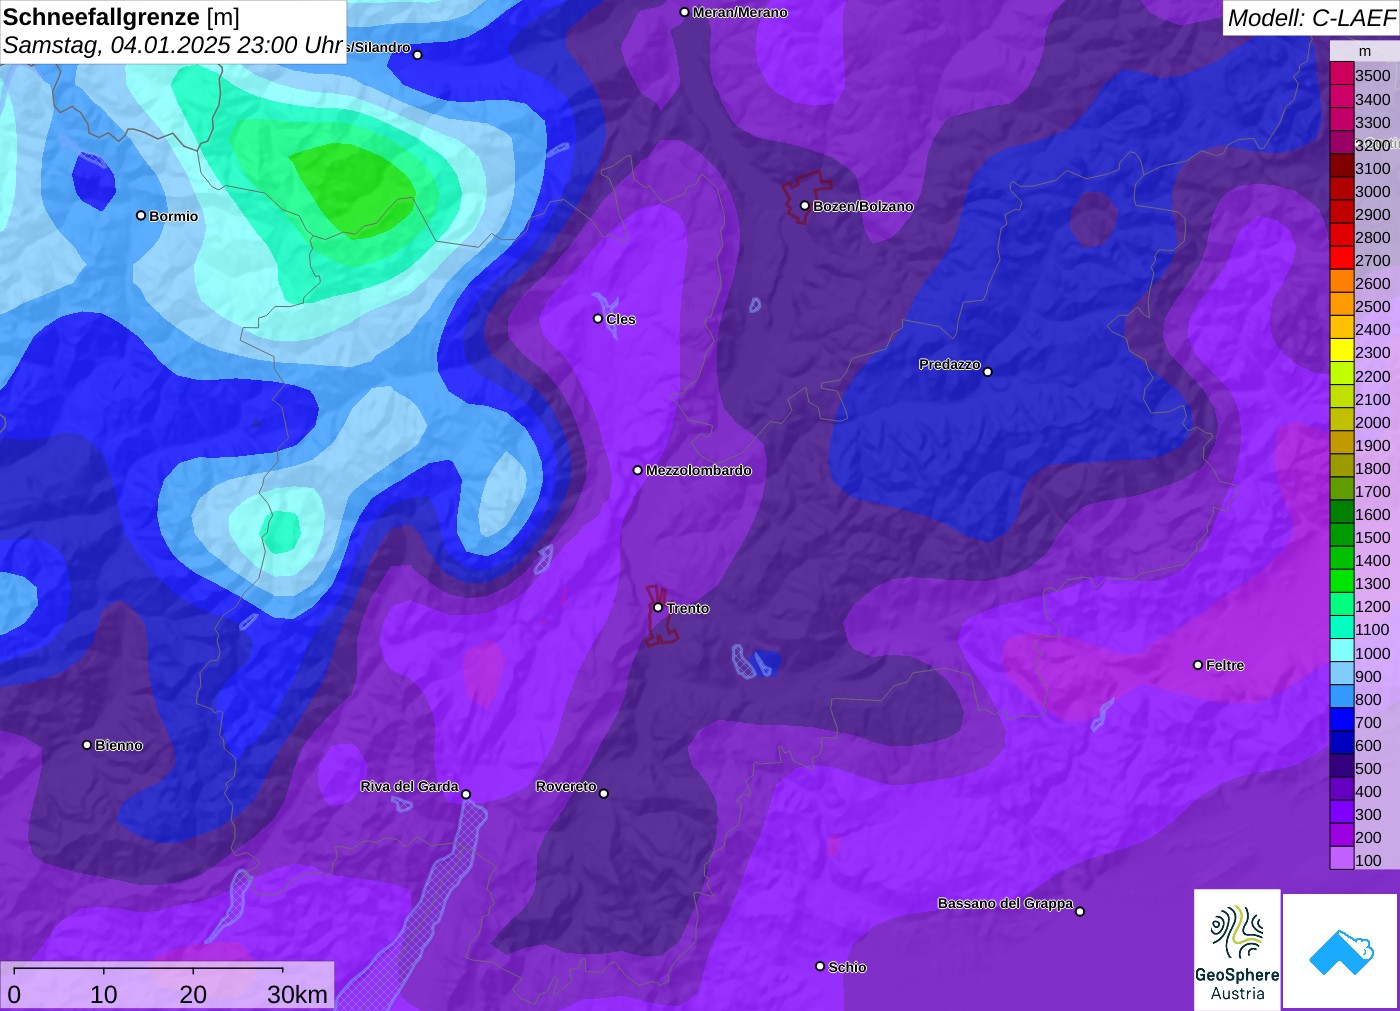Click the blue cloud house logo
Image resolution: width=1400 pixels, height=1011 pixels.
(1341, 951)
